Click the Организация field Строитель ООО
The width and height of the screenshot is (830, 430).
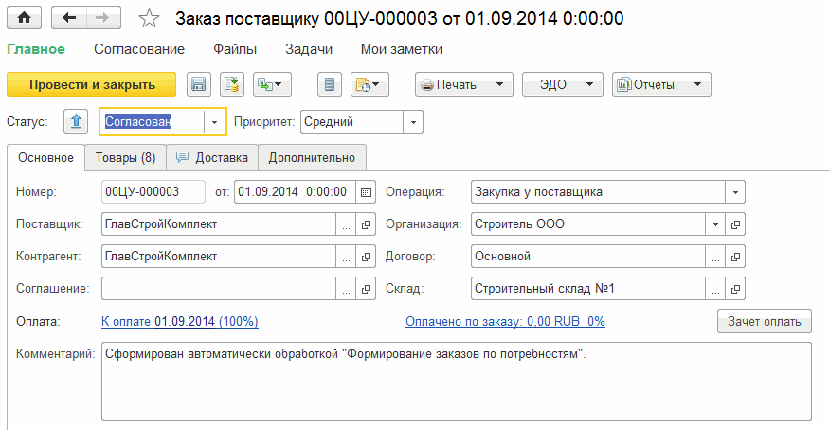[x=588, y=225]
